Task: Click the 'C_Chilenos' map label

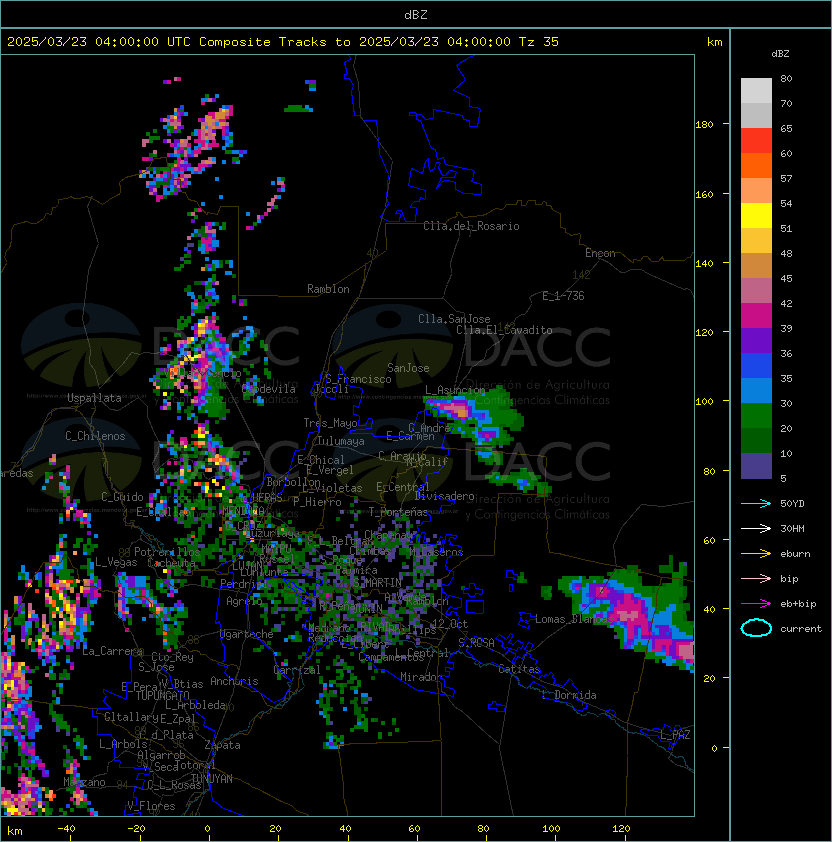Action: 95,436
